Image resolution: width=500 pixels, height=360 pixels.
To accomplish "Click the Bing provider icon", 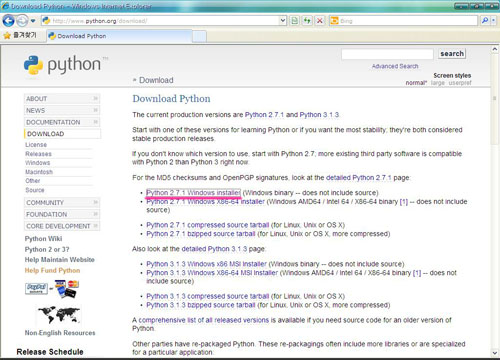I will [x=334, y=21].
